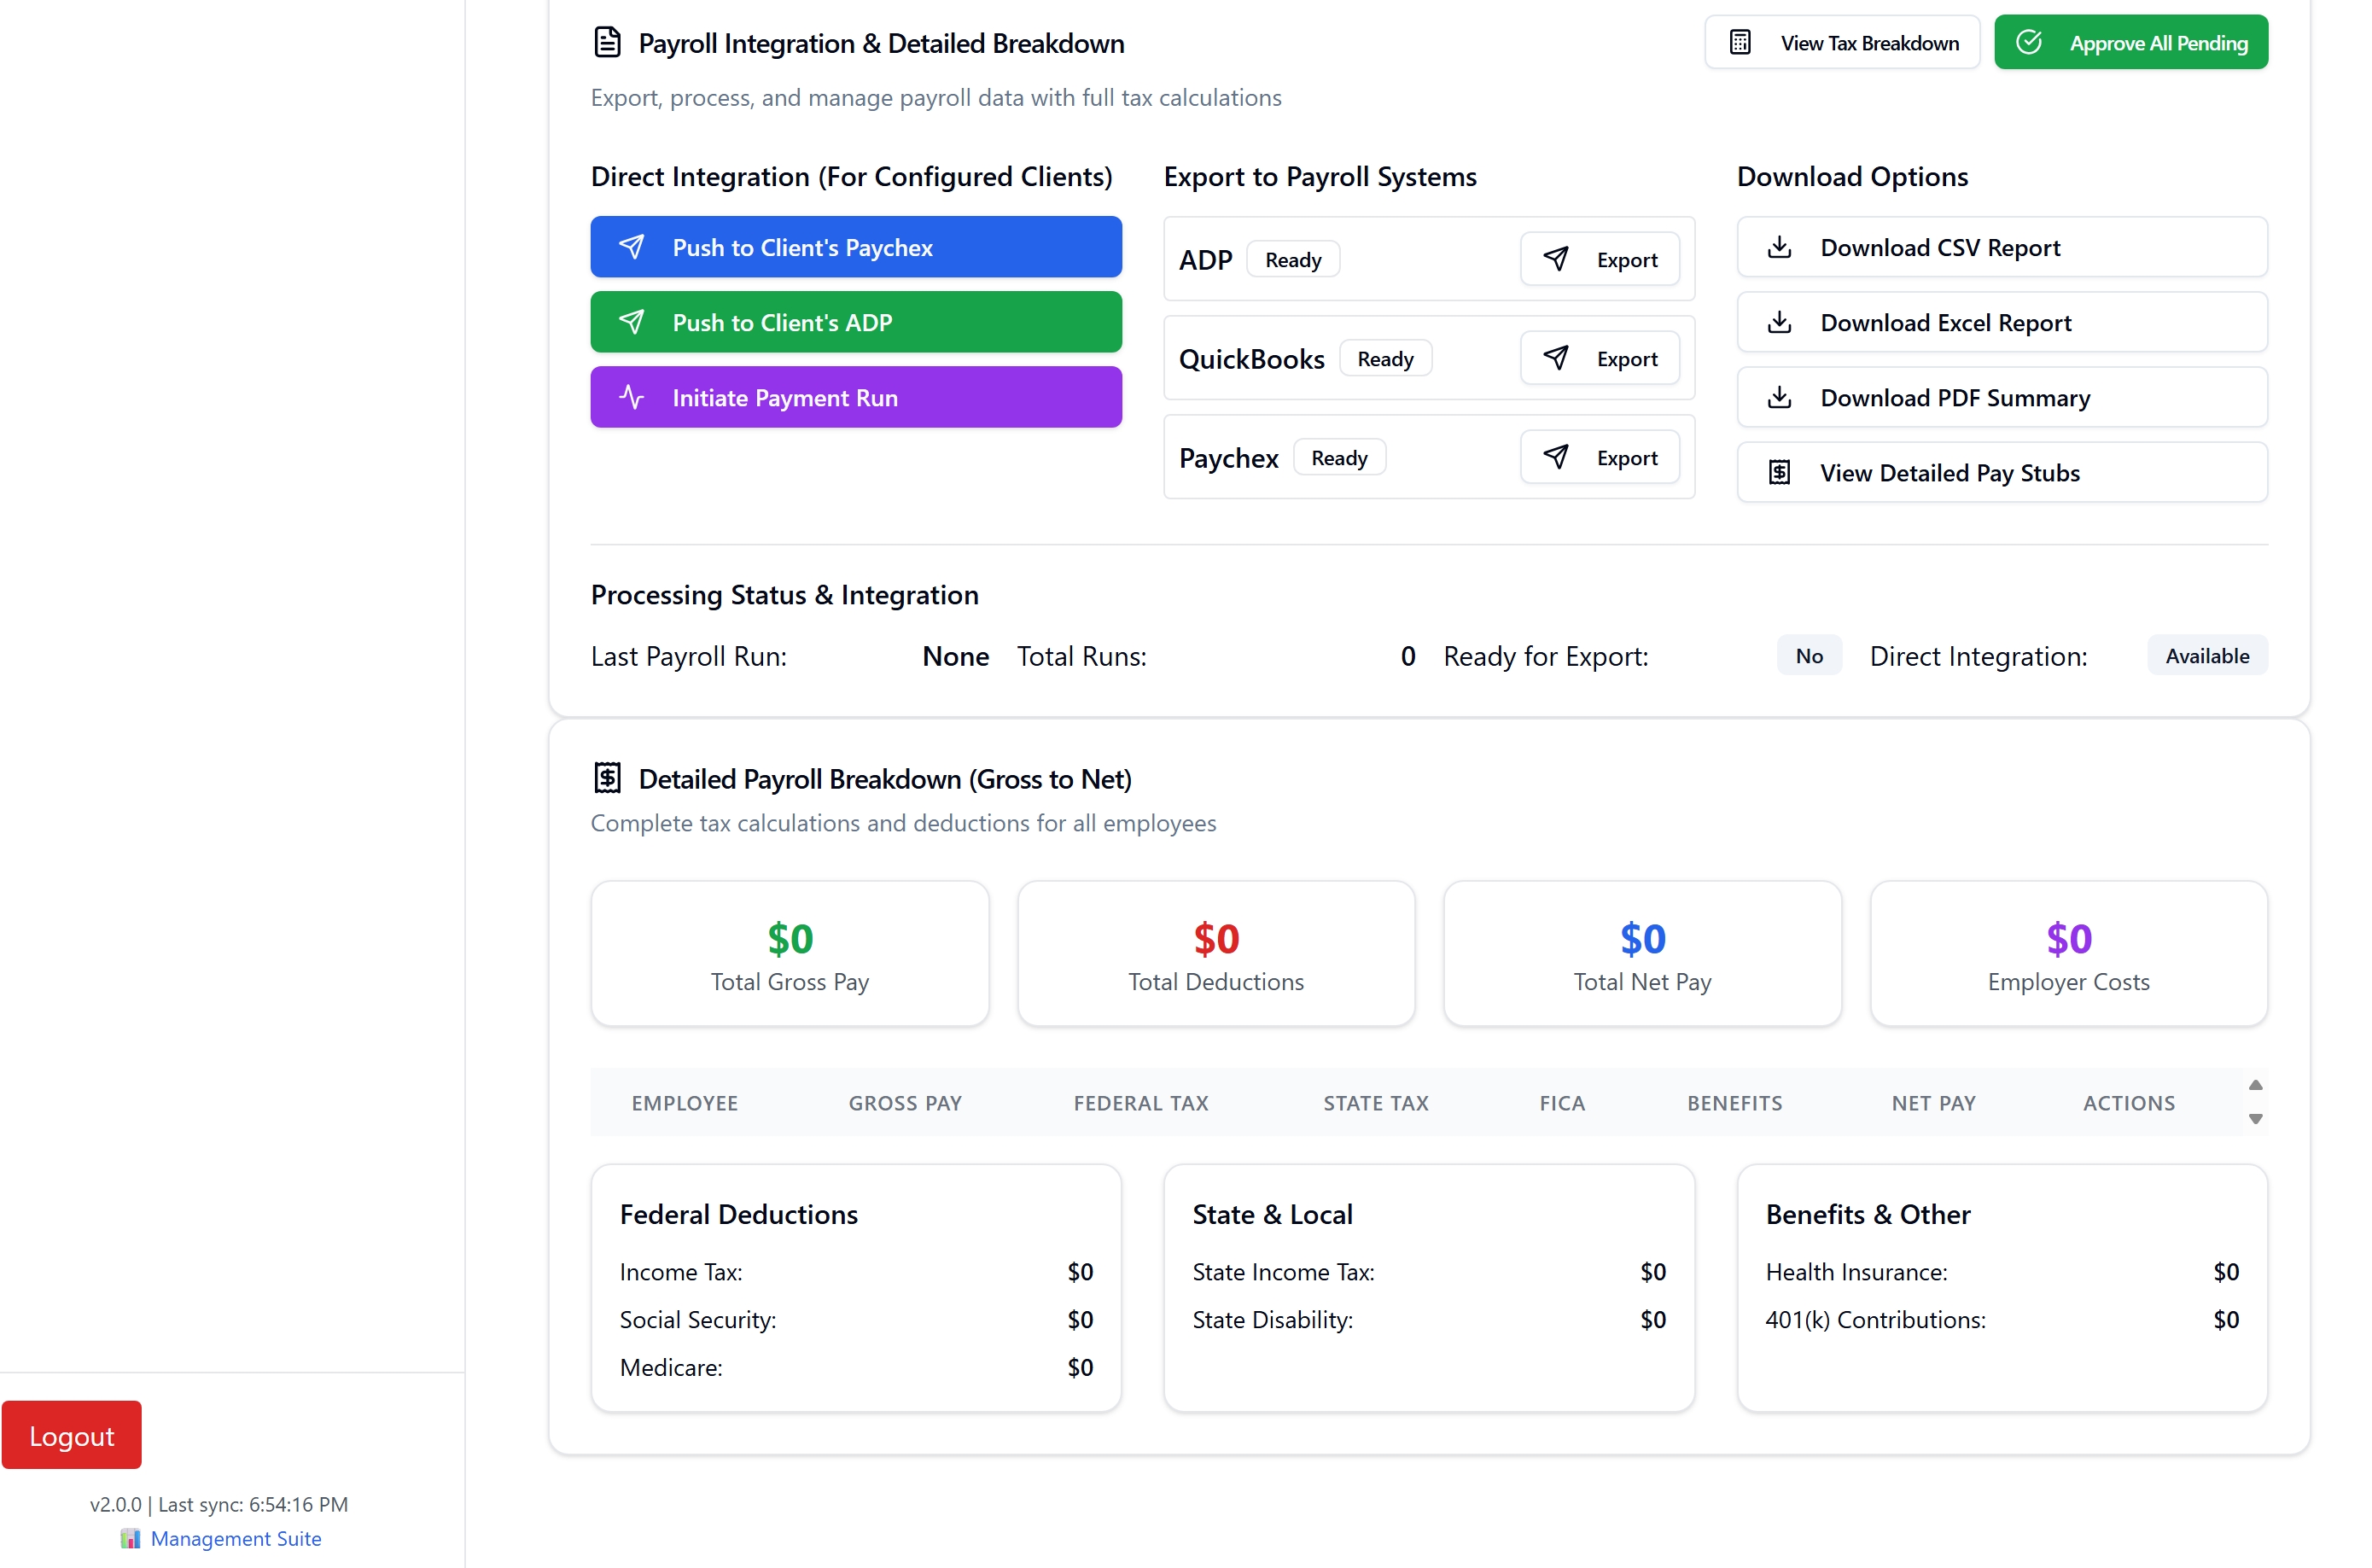Toggle the Ready badge next to ADP
This screenshot has height=1568, width=2372.
1292,258
